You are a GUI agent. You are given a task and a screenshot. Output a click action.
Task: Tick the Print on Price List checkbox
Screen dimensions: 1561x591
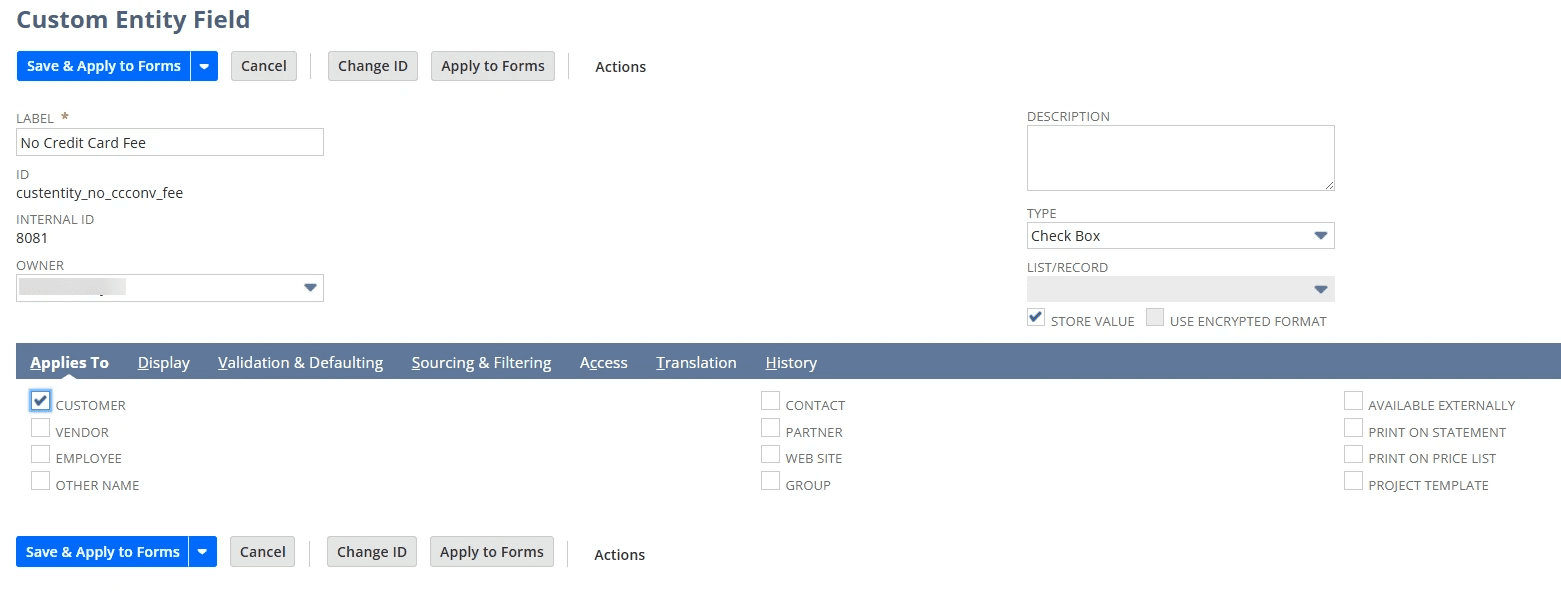pyautogui.click(x=1353, y=454)
